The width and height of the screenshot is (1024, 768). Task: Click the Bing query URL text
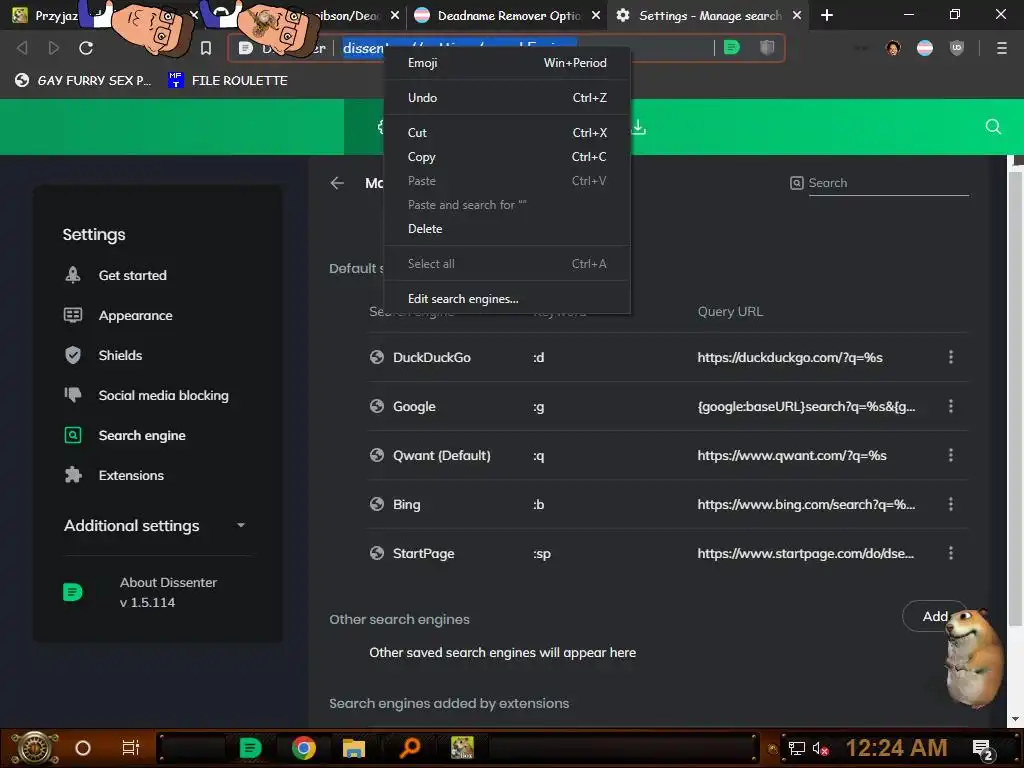click(x=806, y=504)
